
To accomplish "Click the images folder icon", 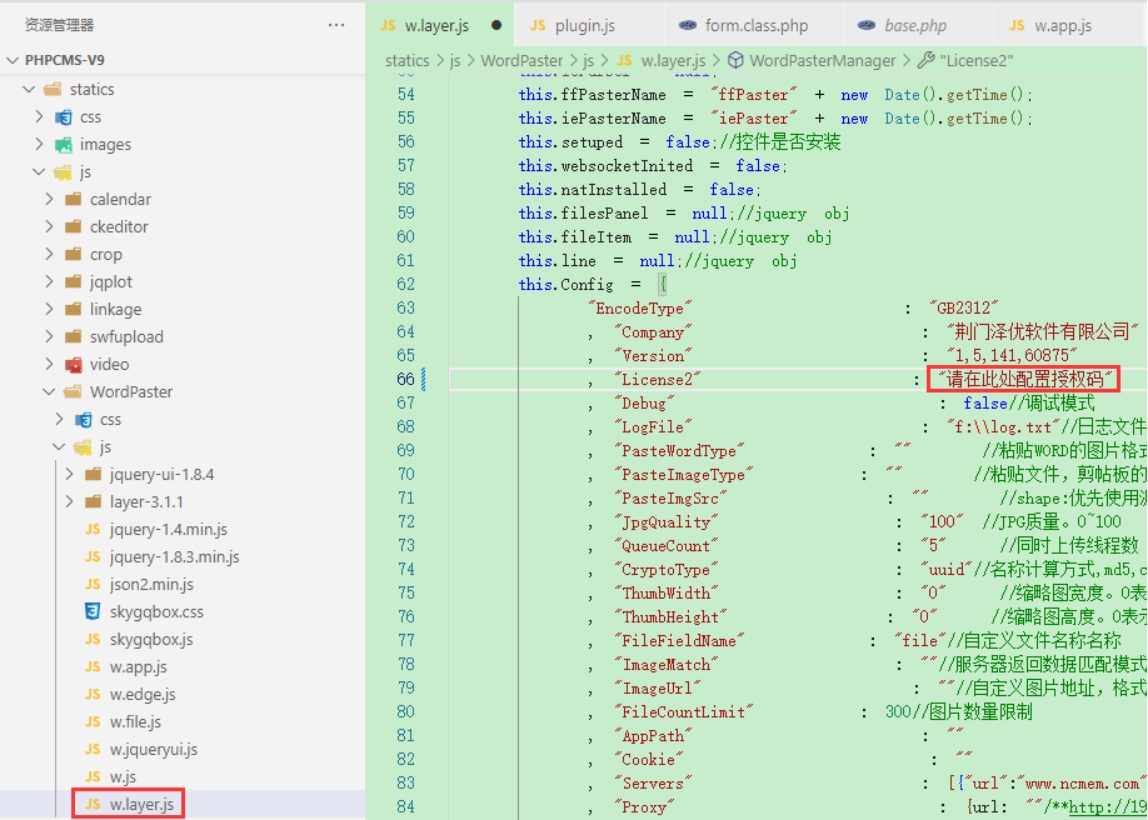I will 64,144.
